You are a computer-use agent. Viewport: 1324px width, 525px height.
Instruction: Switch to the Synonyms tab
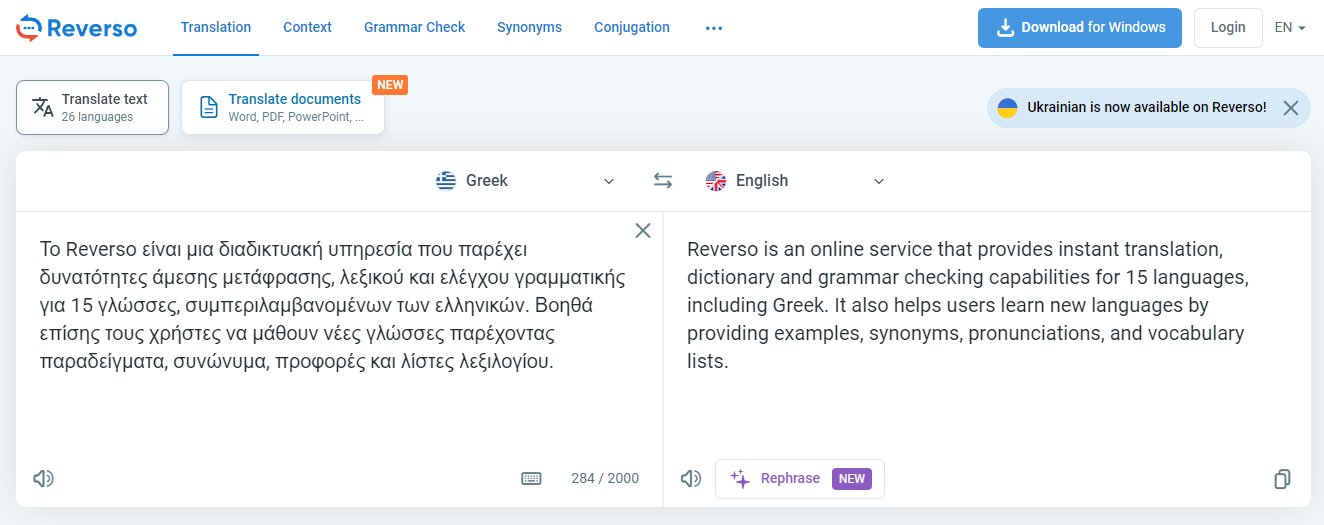529,28
